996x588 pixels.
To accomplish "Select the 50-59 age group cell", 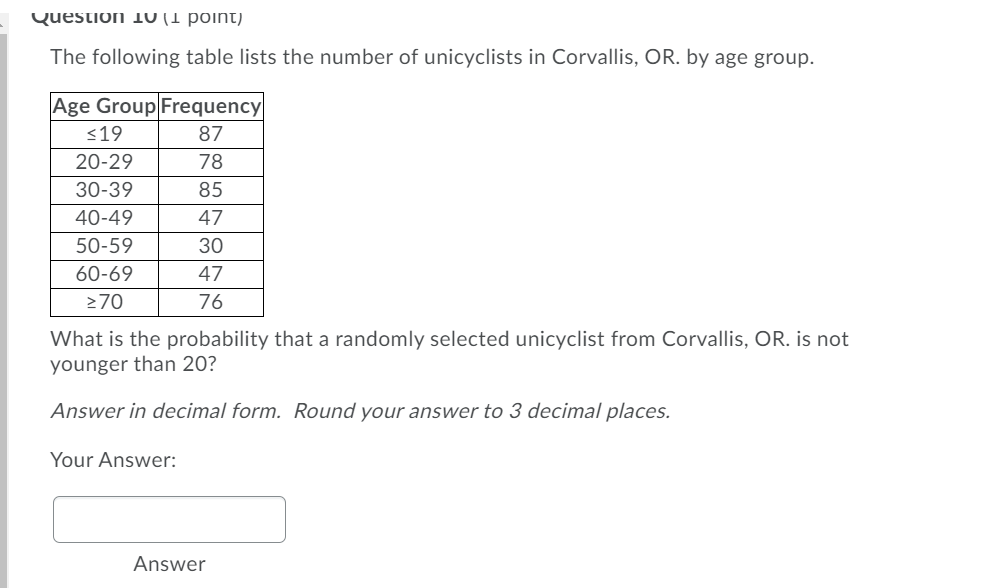I will pyautogui.click(x=104, y=246).
